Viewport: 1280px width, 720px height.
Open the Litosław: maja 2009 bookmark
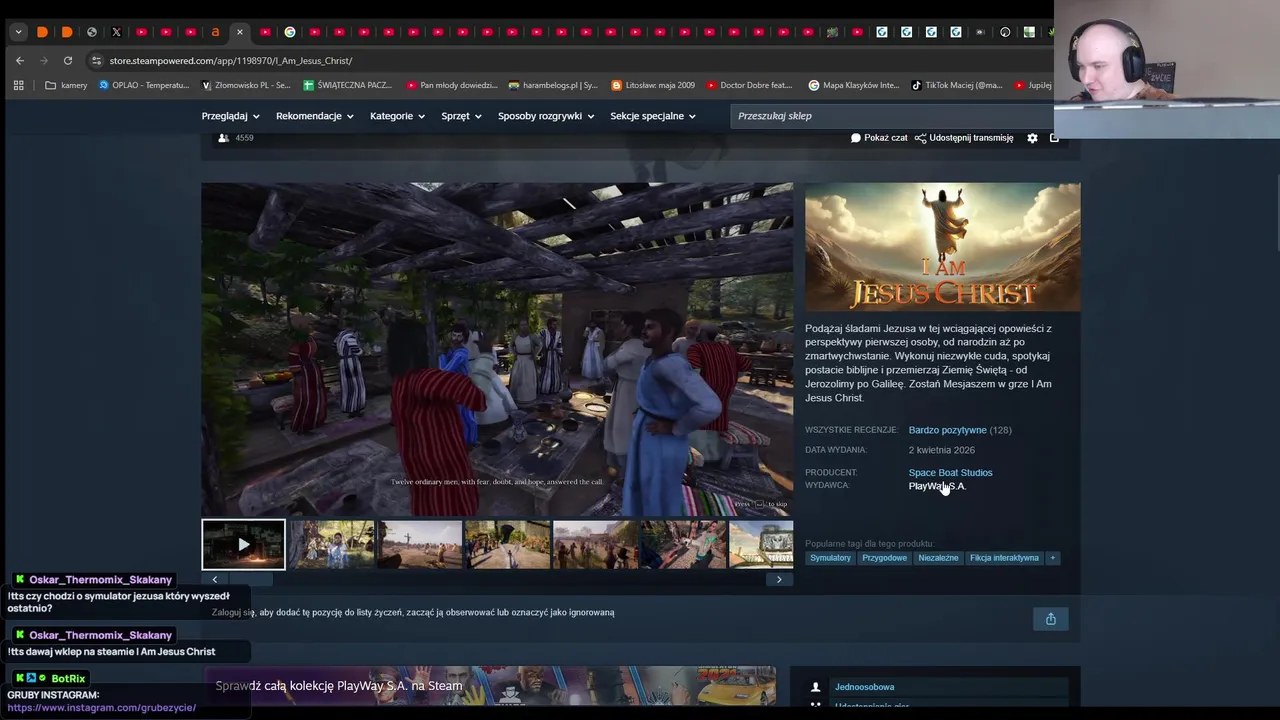click(x=653, y=85)
